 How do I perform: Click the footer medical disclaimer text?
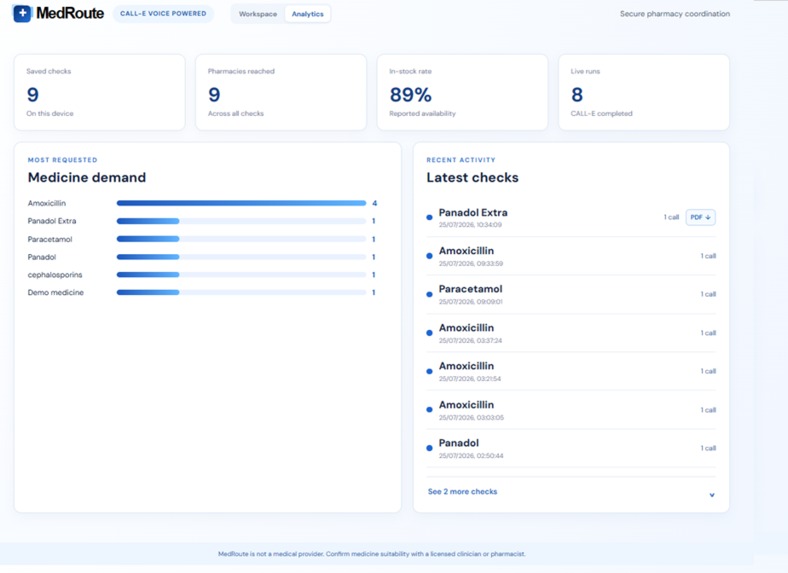tap(372, 554)
